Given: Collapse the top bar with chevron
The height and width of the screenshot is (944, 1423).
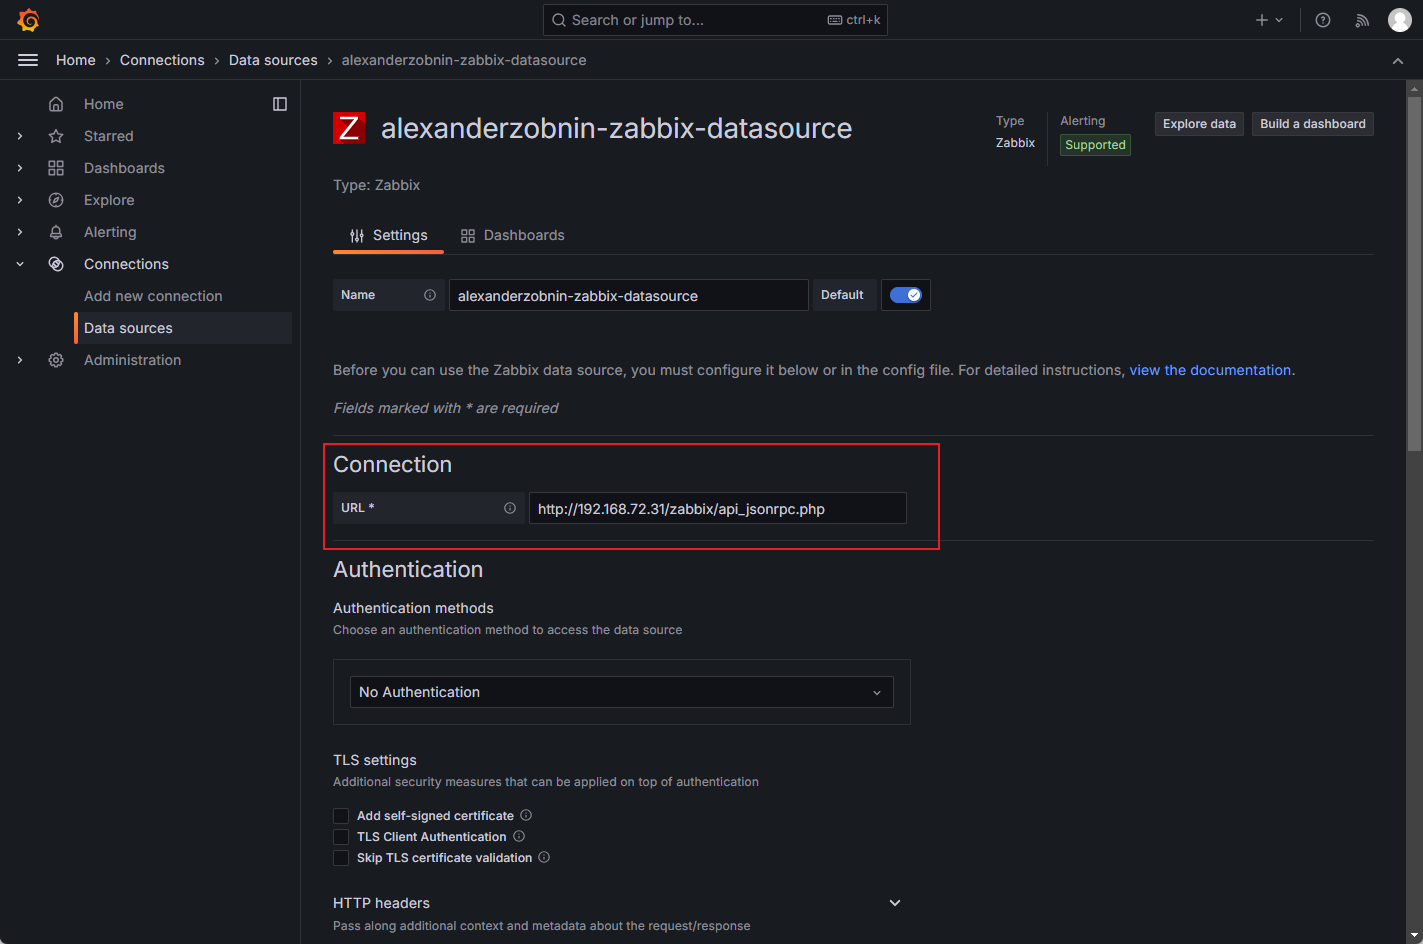Looking at the screenshot, I should click(1398, 61).
